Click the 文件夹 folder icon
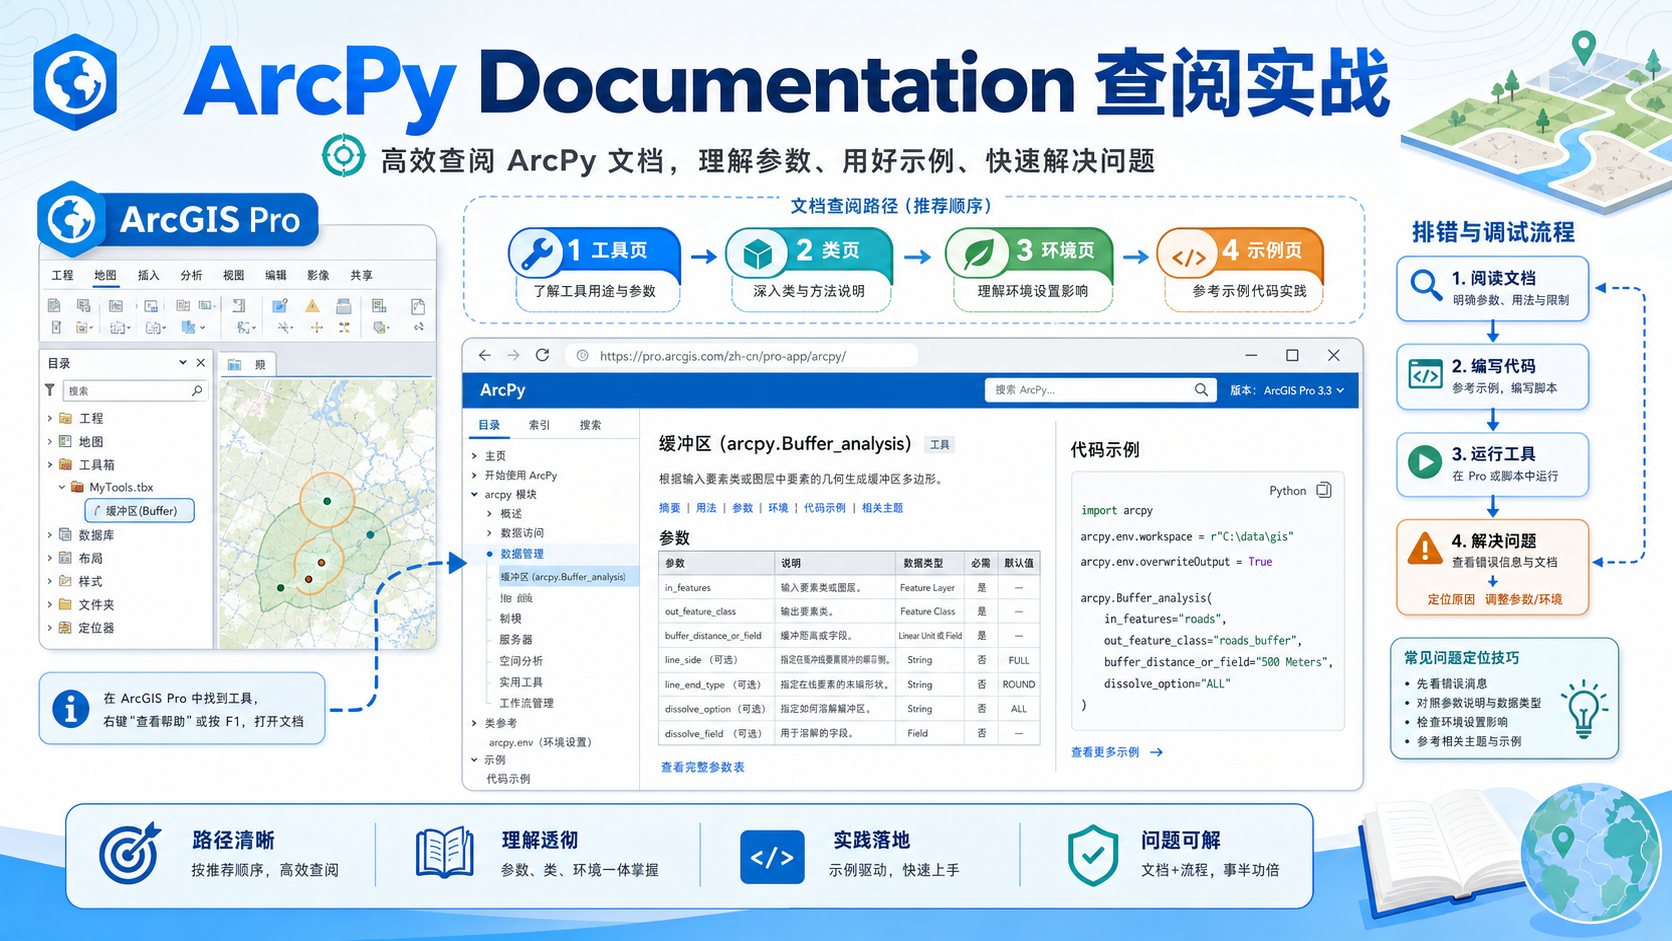Screen dimensions: 1672x941 [x=65, y=604]
